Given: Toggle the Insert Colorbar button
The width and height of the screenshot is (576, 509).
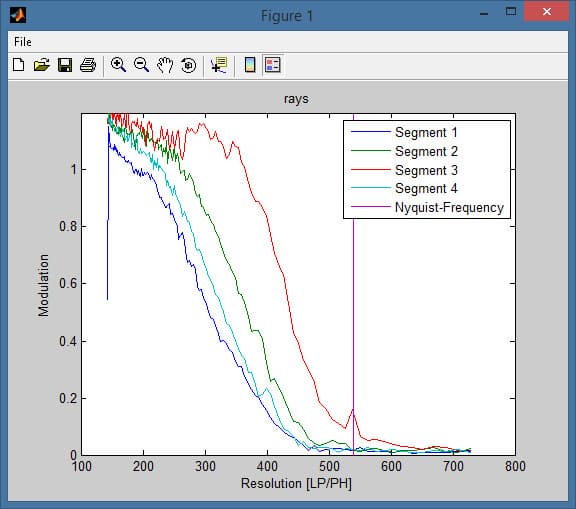Looking at the screenshot, I should click(x=250, y=65).
